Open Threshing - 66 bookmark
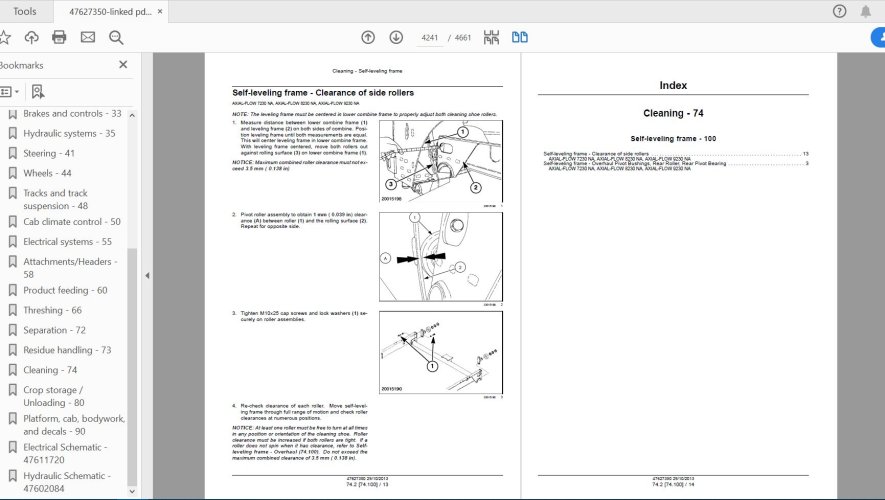This screenshot has width=885, height=500. click(52, 310)
